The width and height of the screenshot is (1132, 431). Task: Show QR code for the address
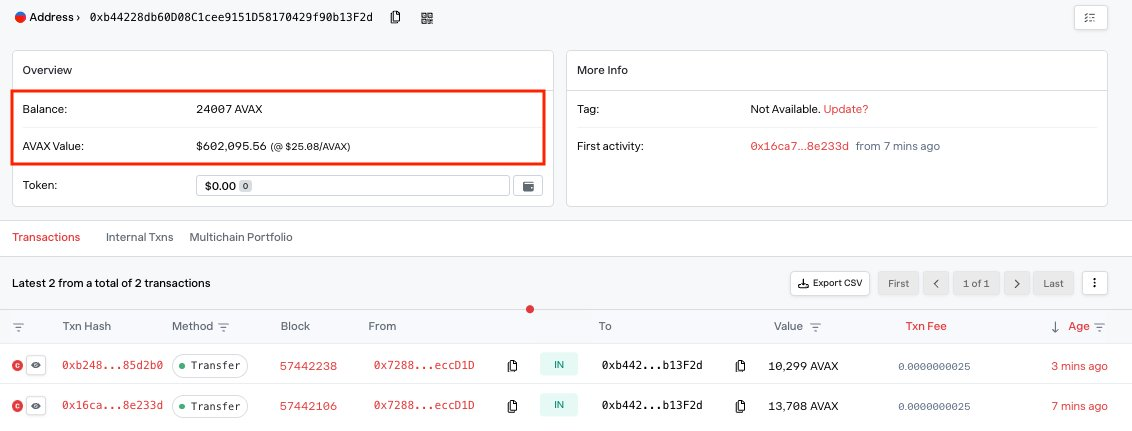(x=427, y=18)
